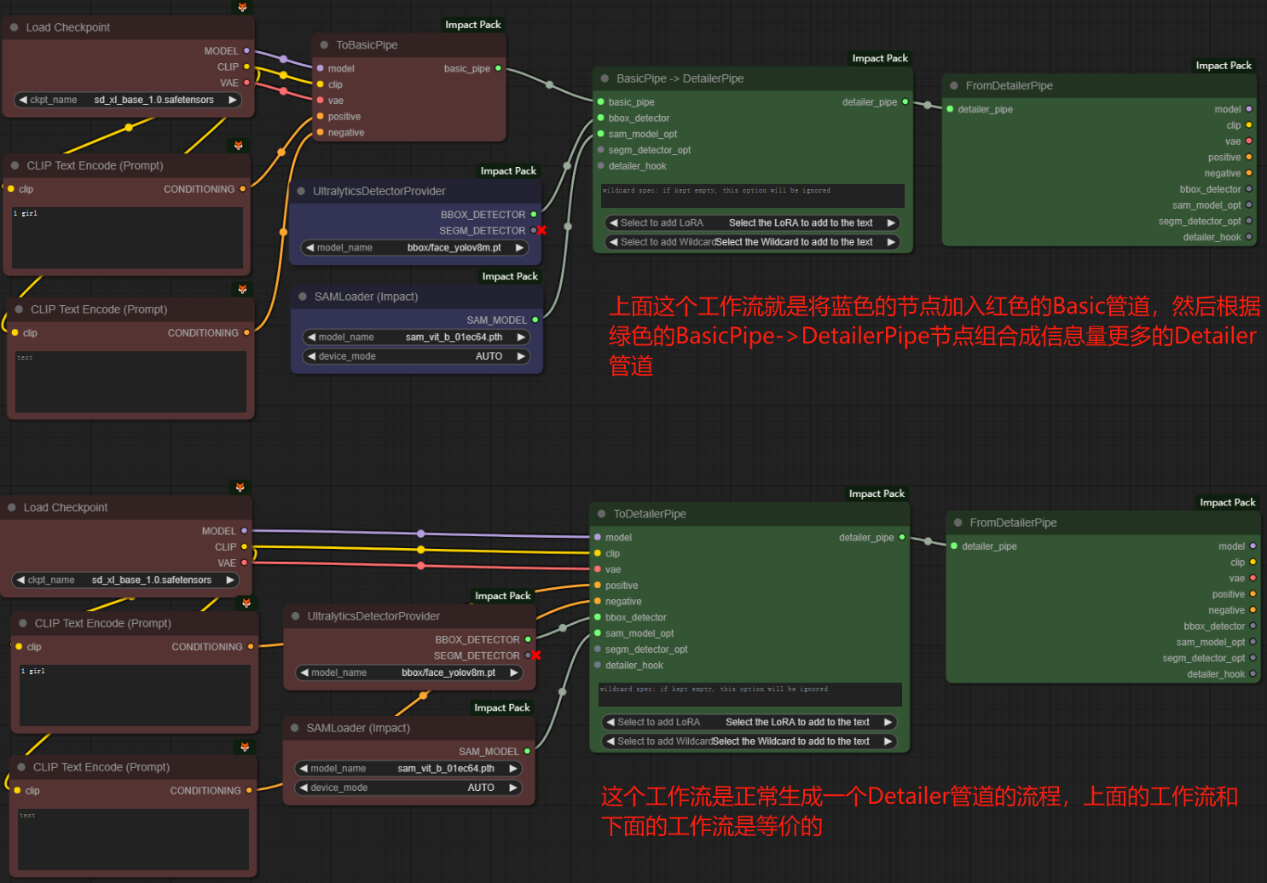Click the basic_pipe output slot on ToBasicPipe

coord(498,69)
